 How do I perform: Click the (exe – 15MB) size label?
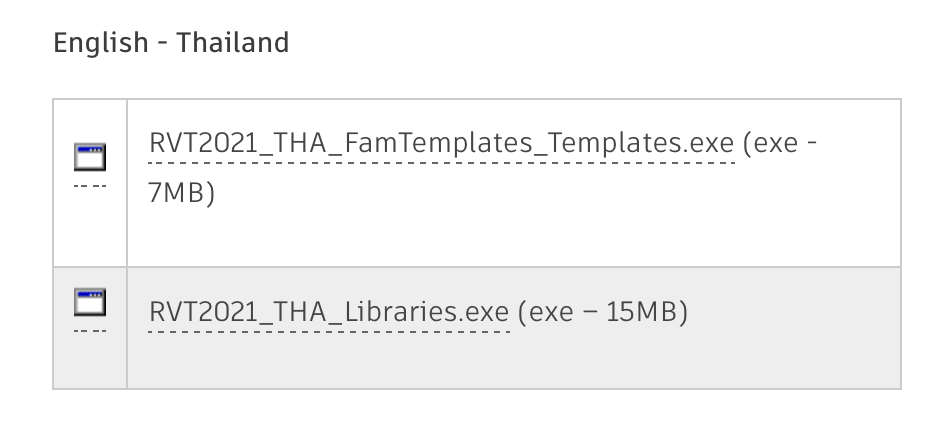point(604,313)
